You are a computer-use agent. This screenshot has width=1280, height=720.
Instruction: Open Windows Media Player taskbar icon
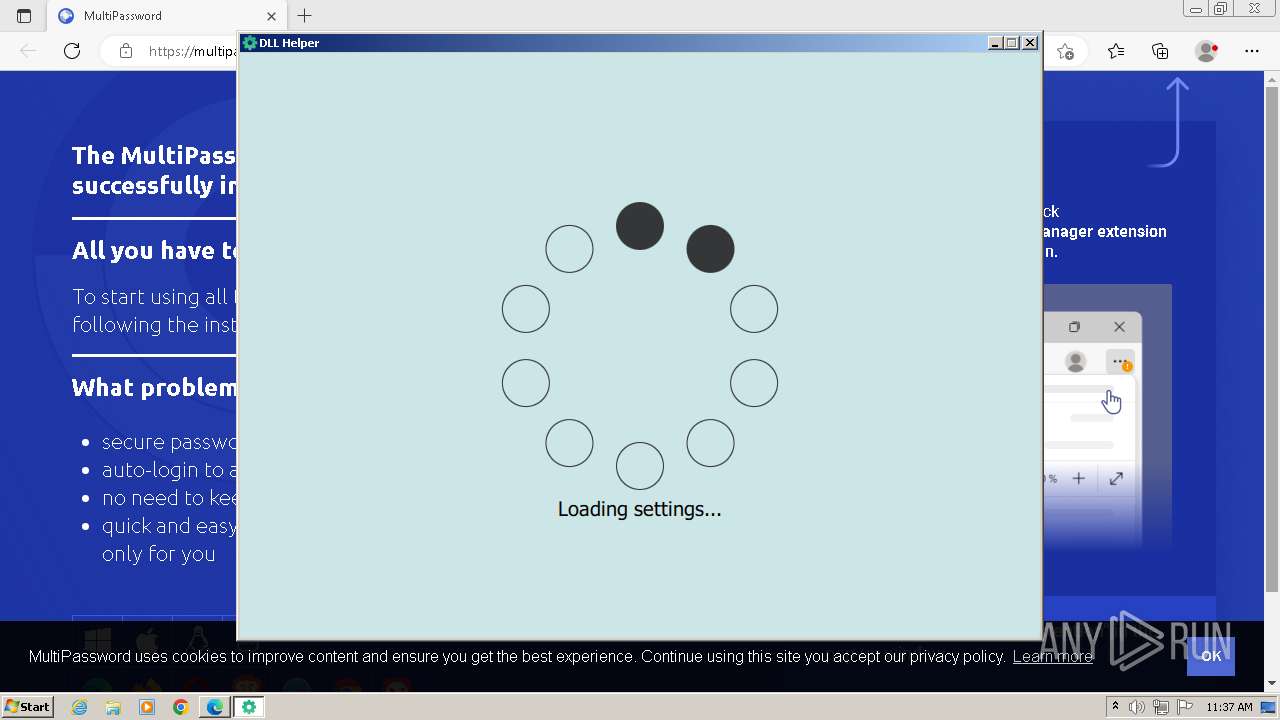pos(147,707)
